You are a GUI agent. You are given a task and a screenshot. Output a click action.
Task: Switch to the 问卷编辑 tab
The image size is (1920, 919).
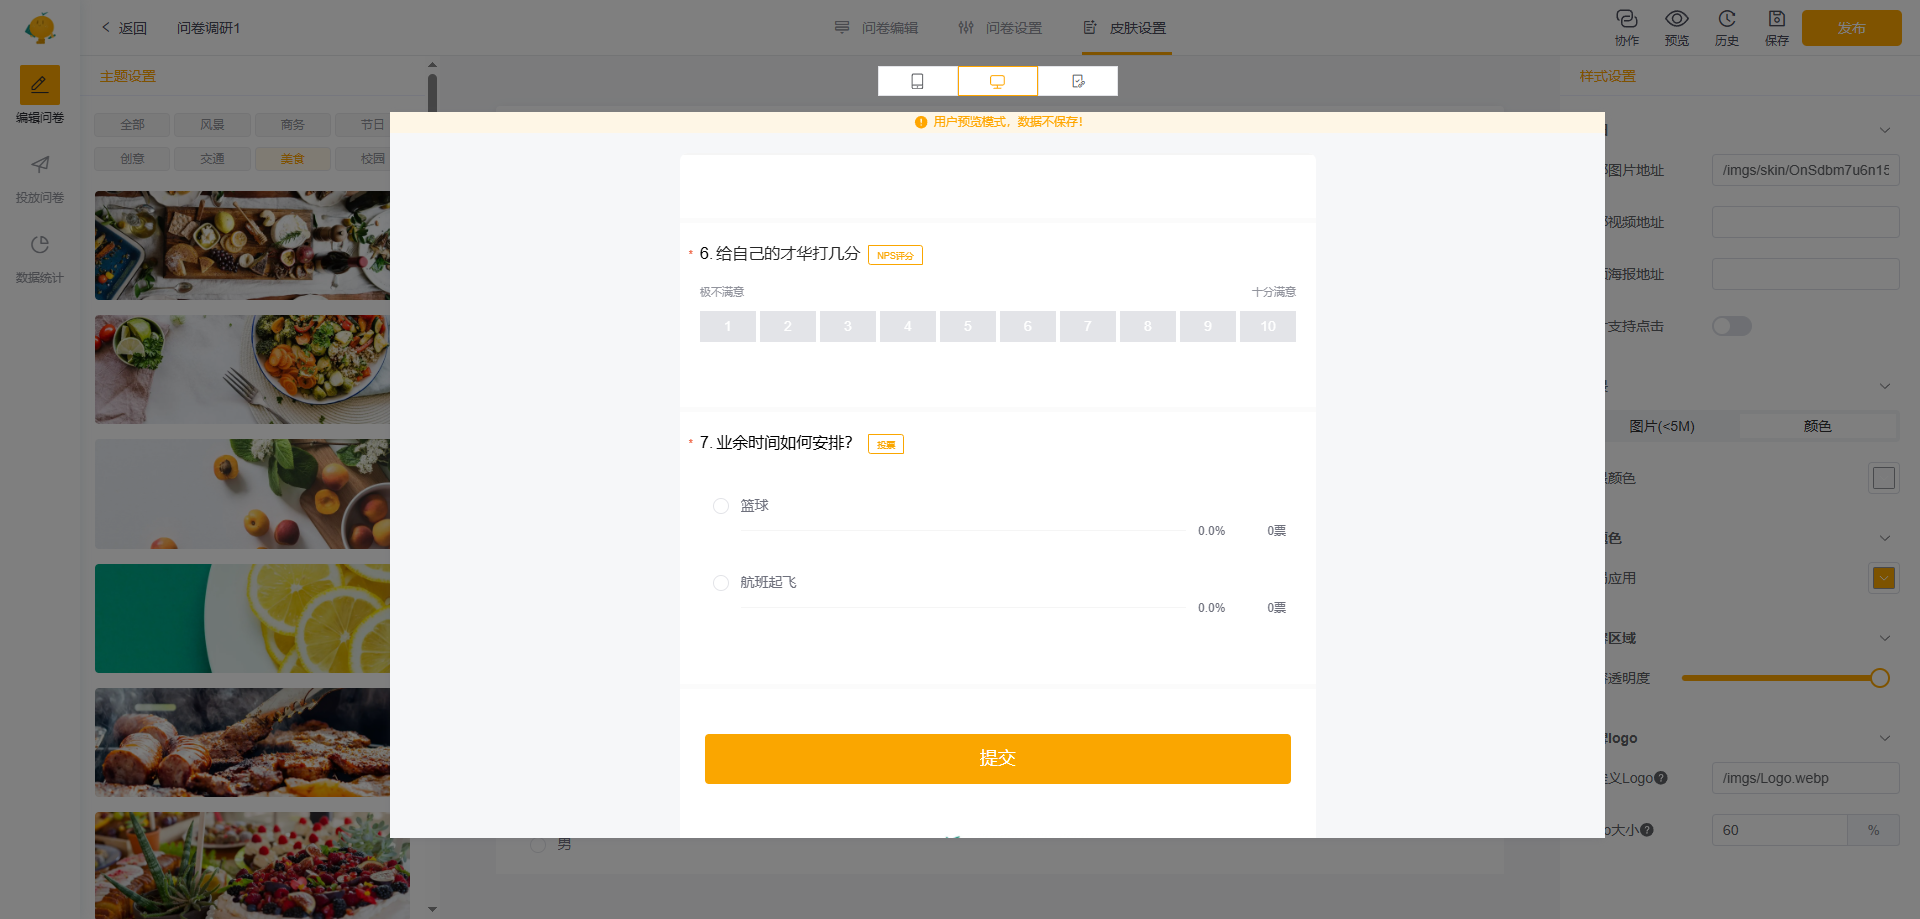tap(877, 28)
